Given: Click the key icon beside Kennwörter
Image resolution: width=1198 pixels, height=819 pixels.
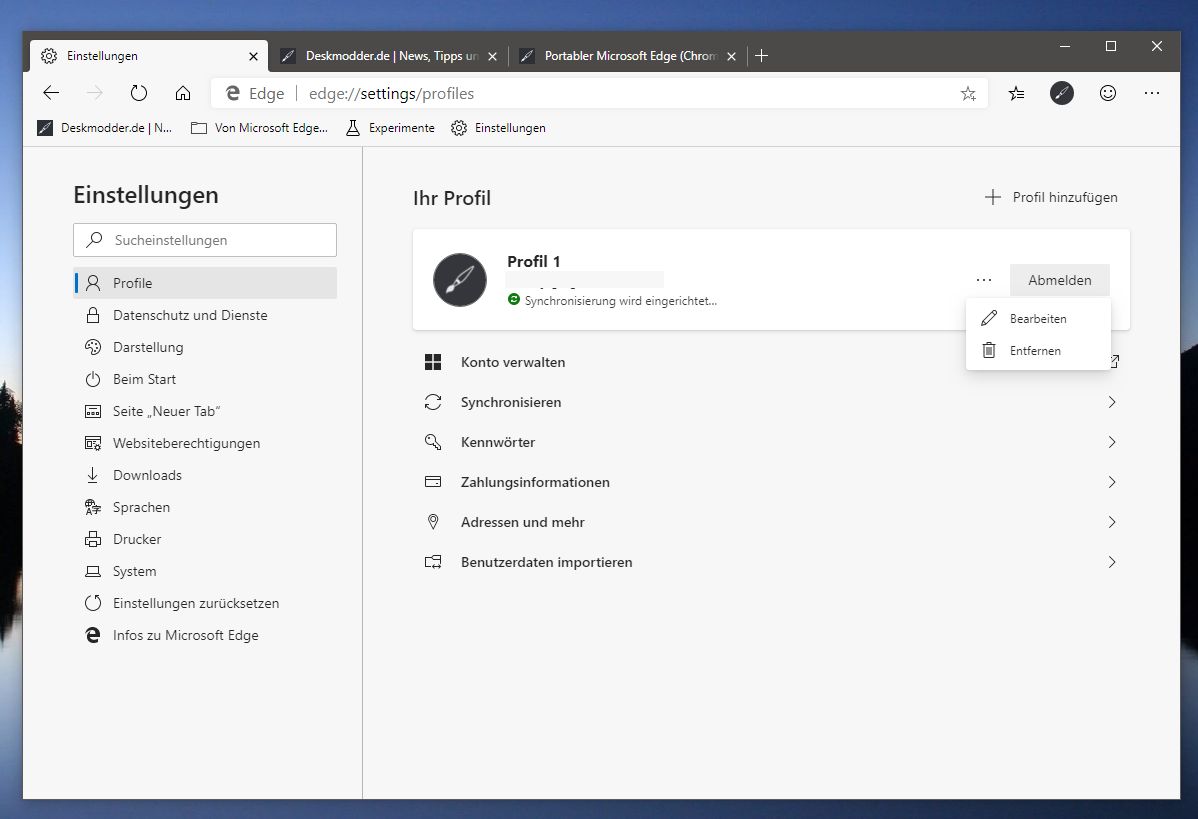Looking at the screenshot, I should coord(432,442).
